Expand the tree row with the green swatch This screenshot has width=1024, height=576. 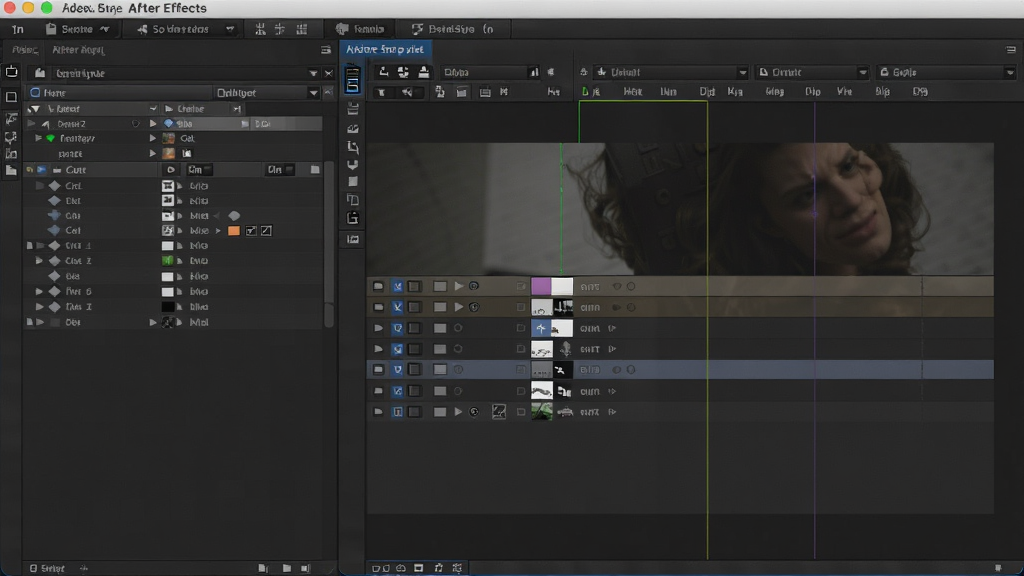coord(39,261)
